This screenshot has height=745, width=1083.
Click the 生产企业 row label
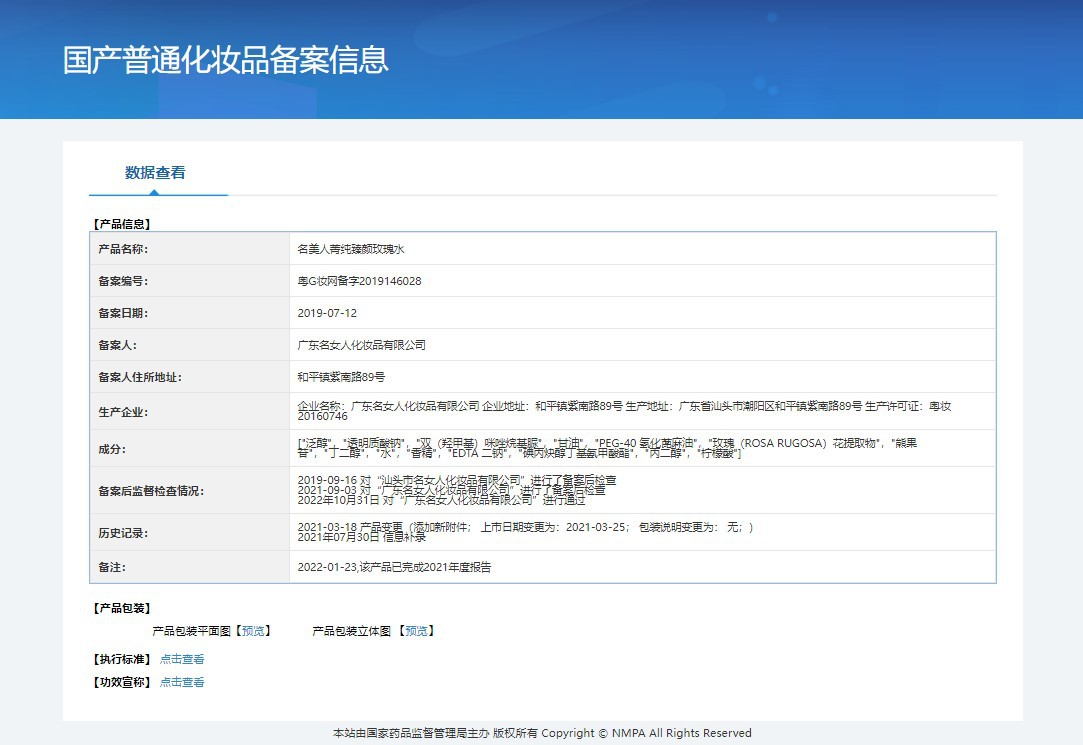pyautogui.click(x=123, y=412)
